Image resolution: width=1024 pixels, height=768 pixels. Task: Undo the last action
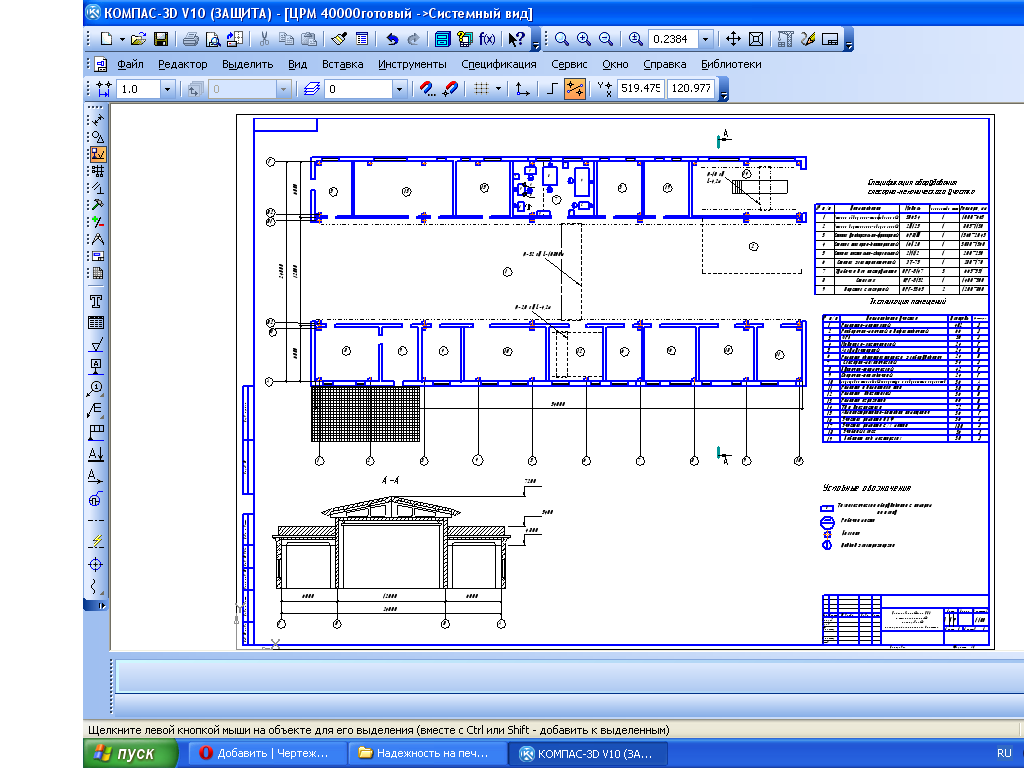pyautogui.click(x=392, y=39)
